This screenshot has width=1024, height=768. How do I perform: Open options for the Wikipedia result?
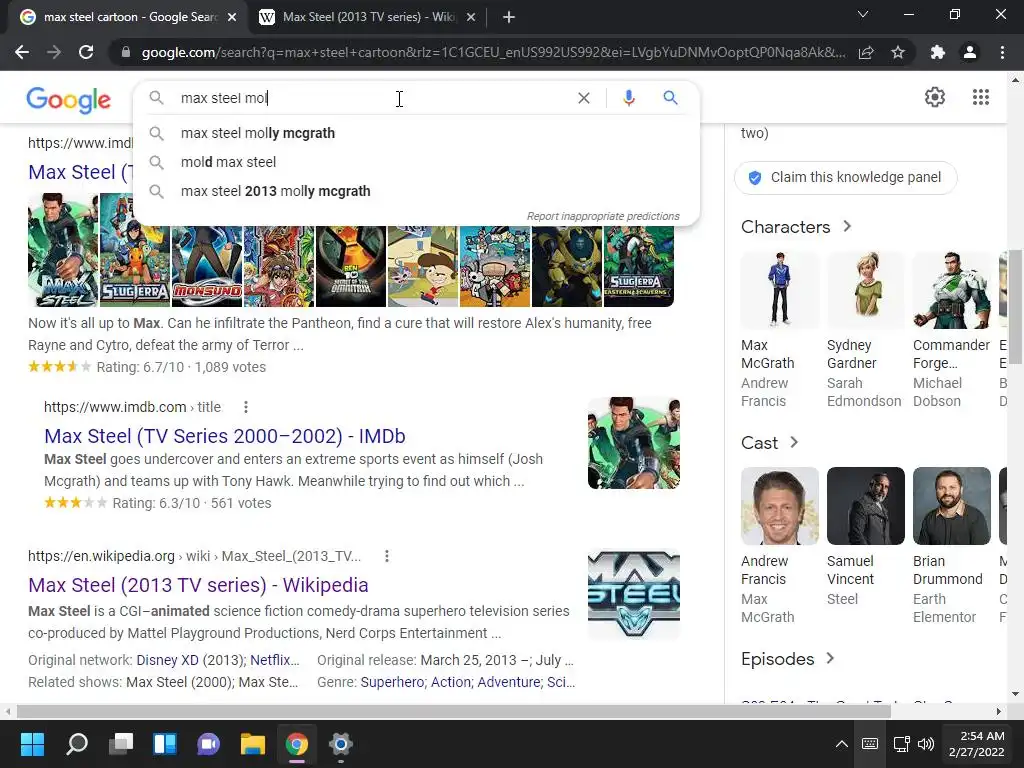point(387,556)
